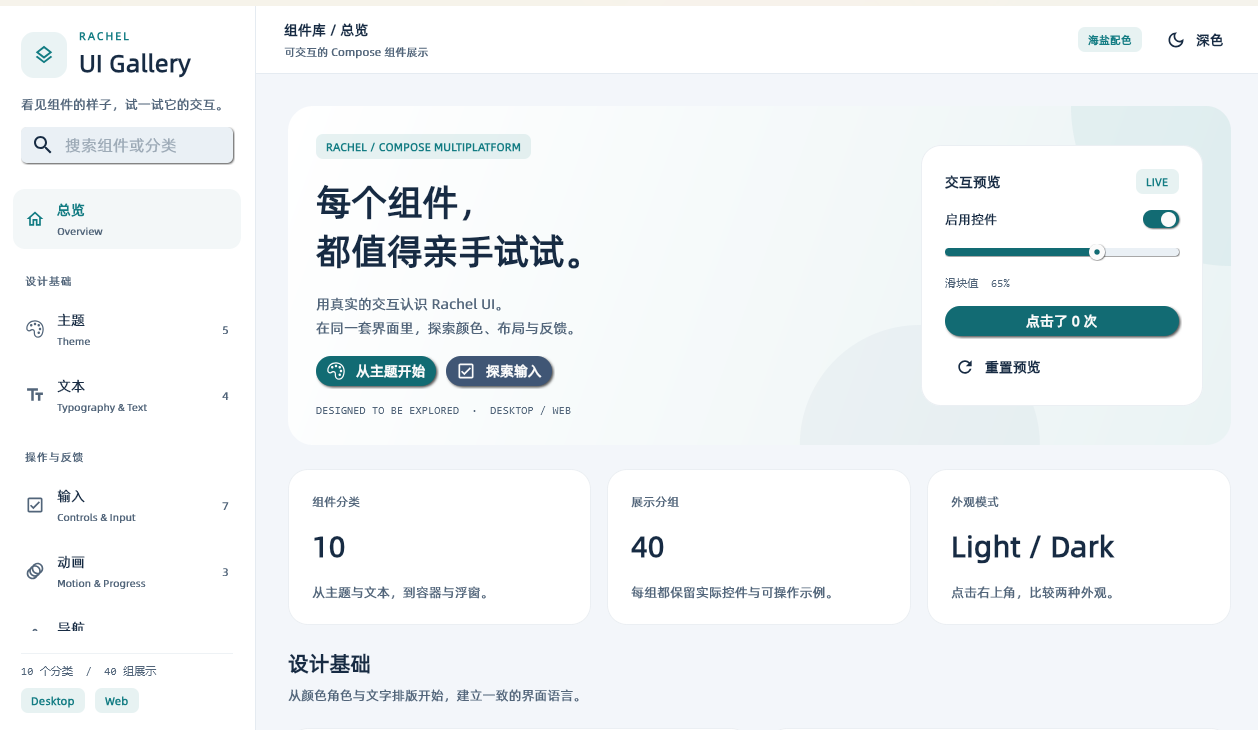Click the Web chip in sidebar footer
1258x730 pixels.
(117, 701)
